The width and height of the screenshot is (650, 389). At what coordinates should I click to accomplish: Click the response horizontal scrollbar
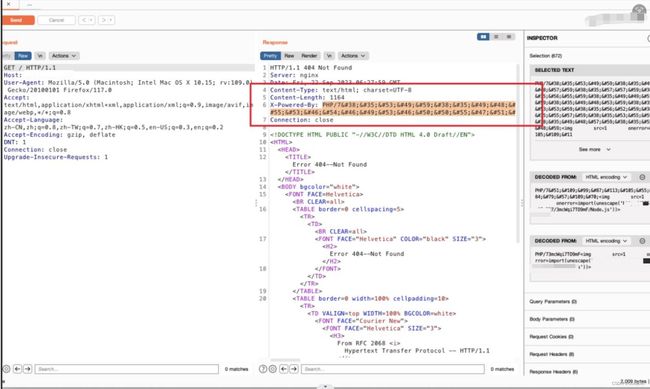(285, 360)
